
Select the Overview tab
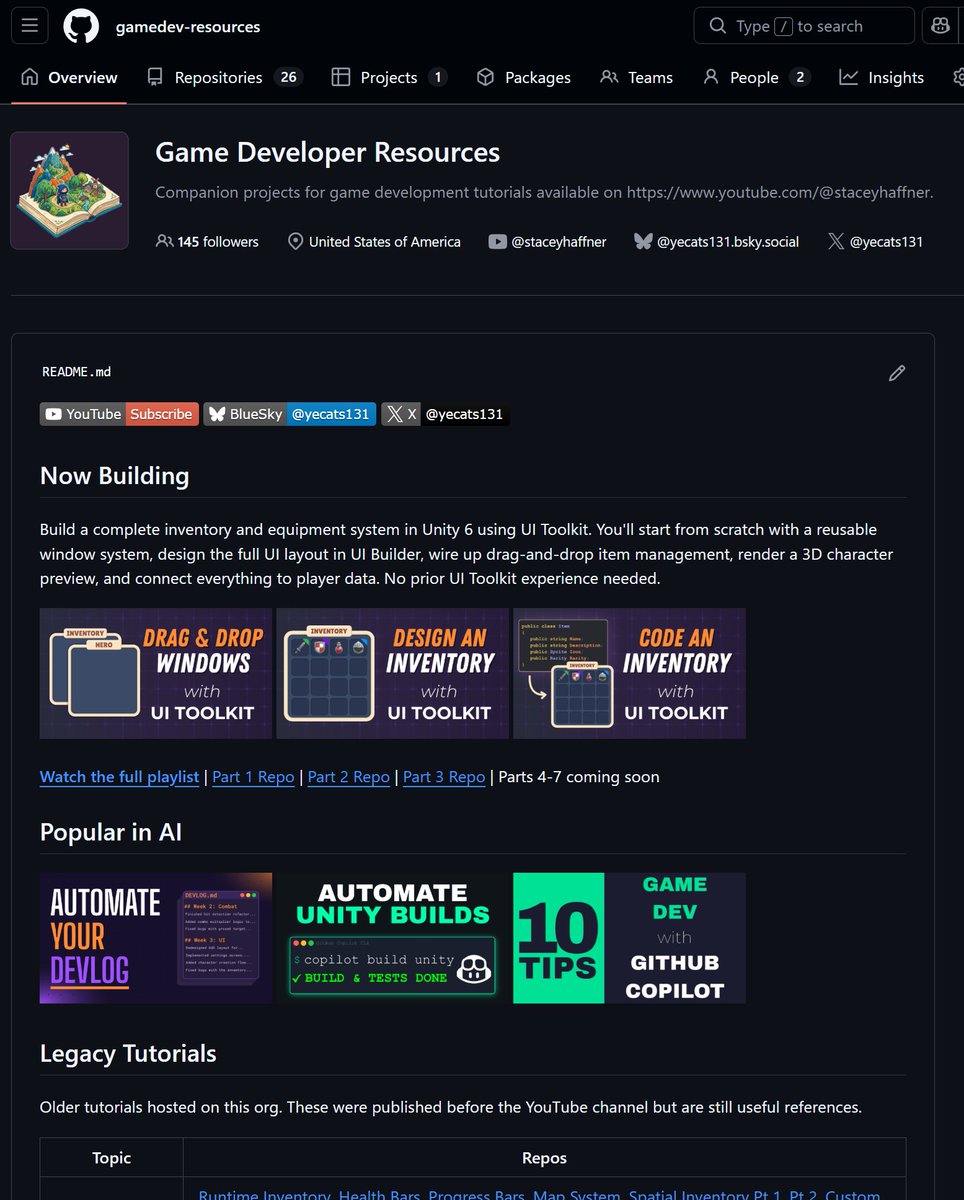click(x=69, y=77)
